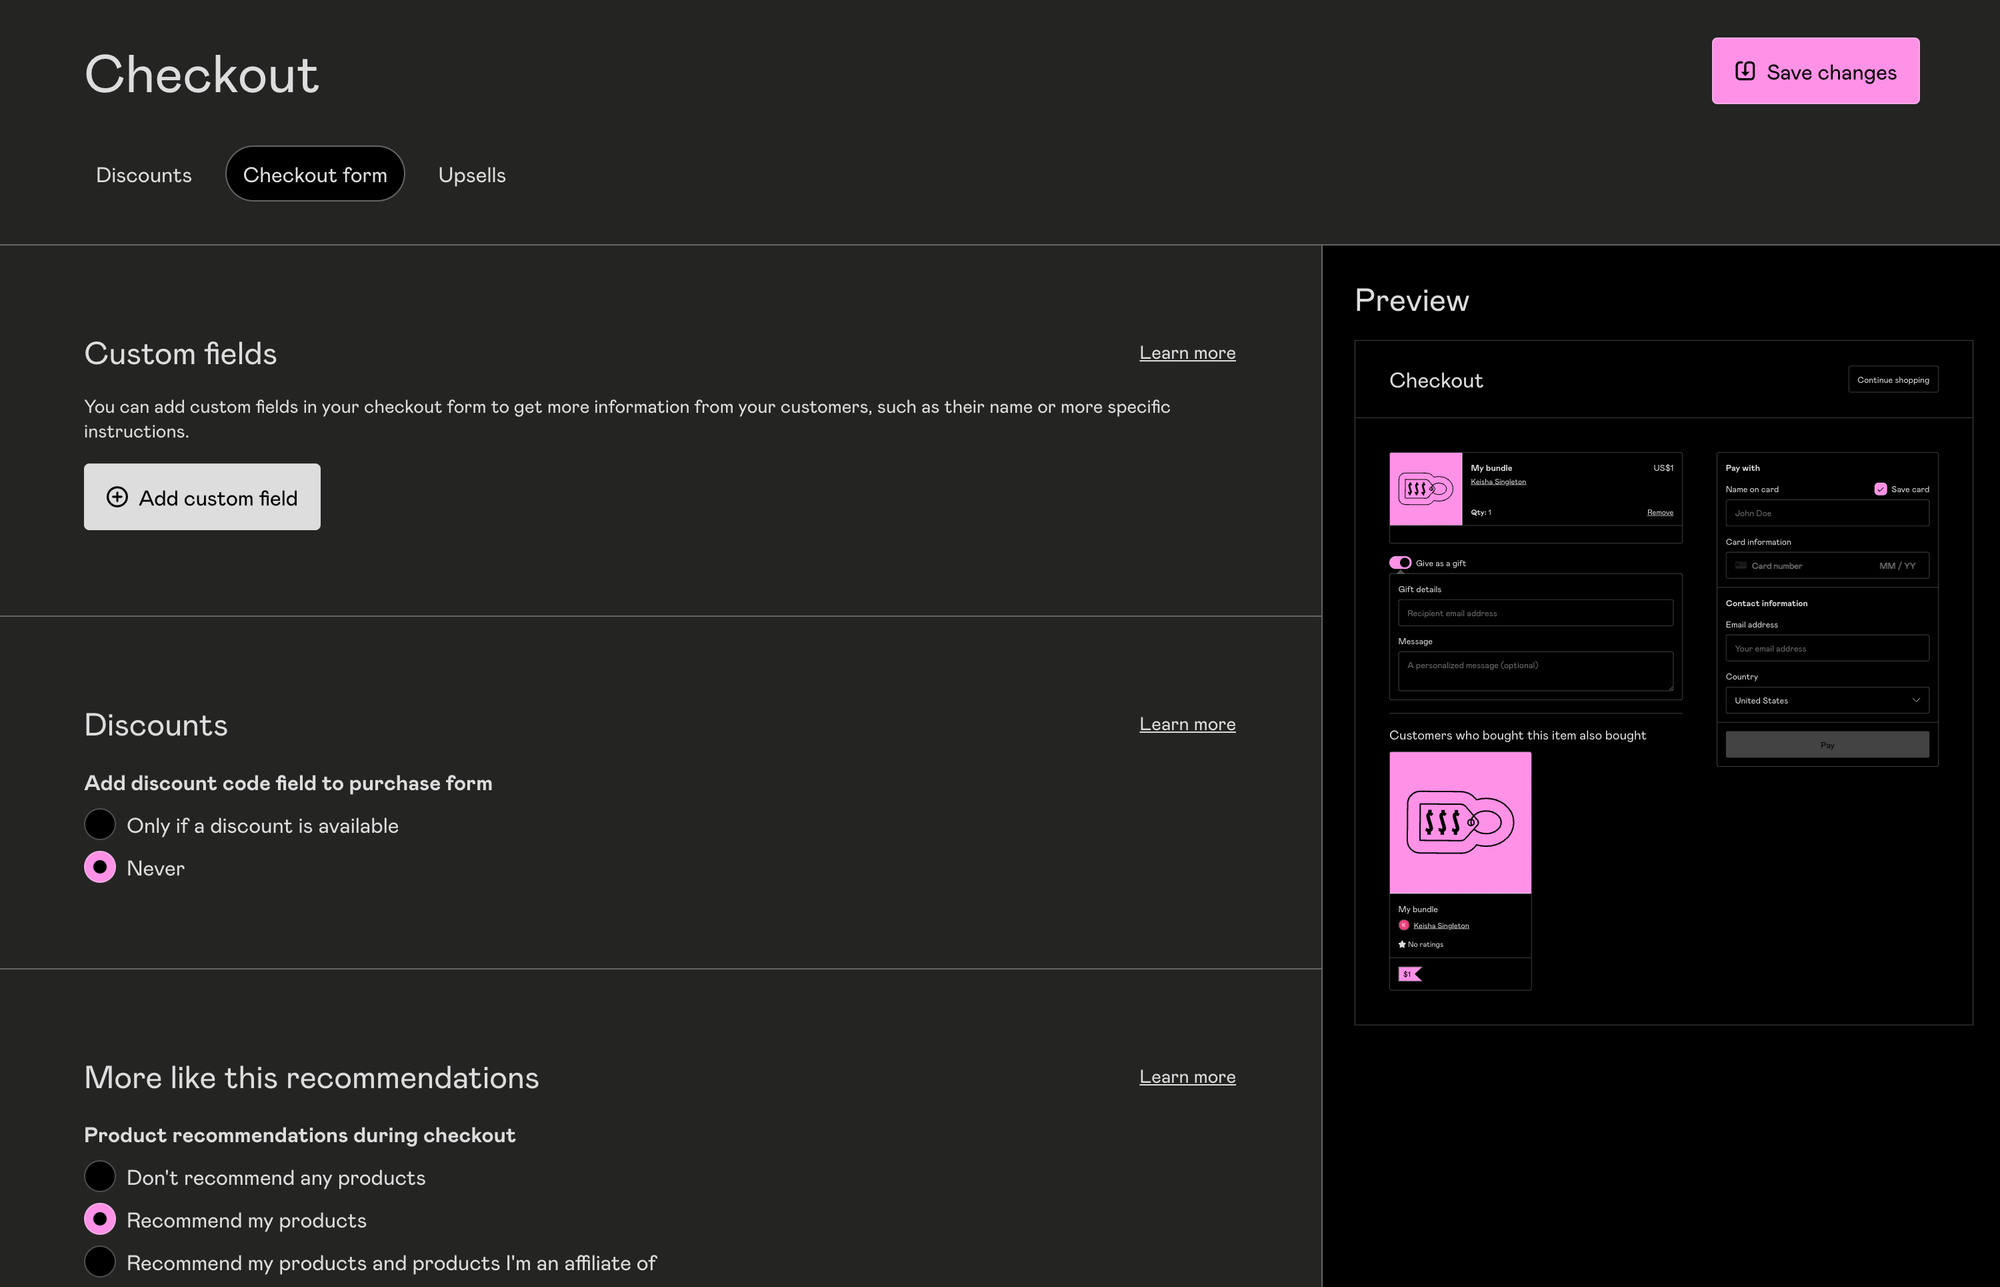This screenshot has width=2000, height=1287.
Task: Uncheck the Save card checkbox
Action: tap(1880, 489)
